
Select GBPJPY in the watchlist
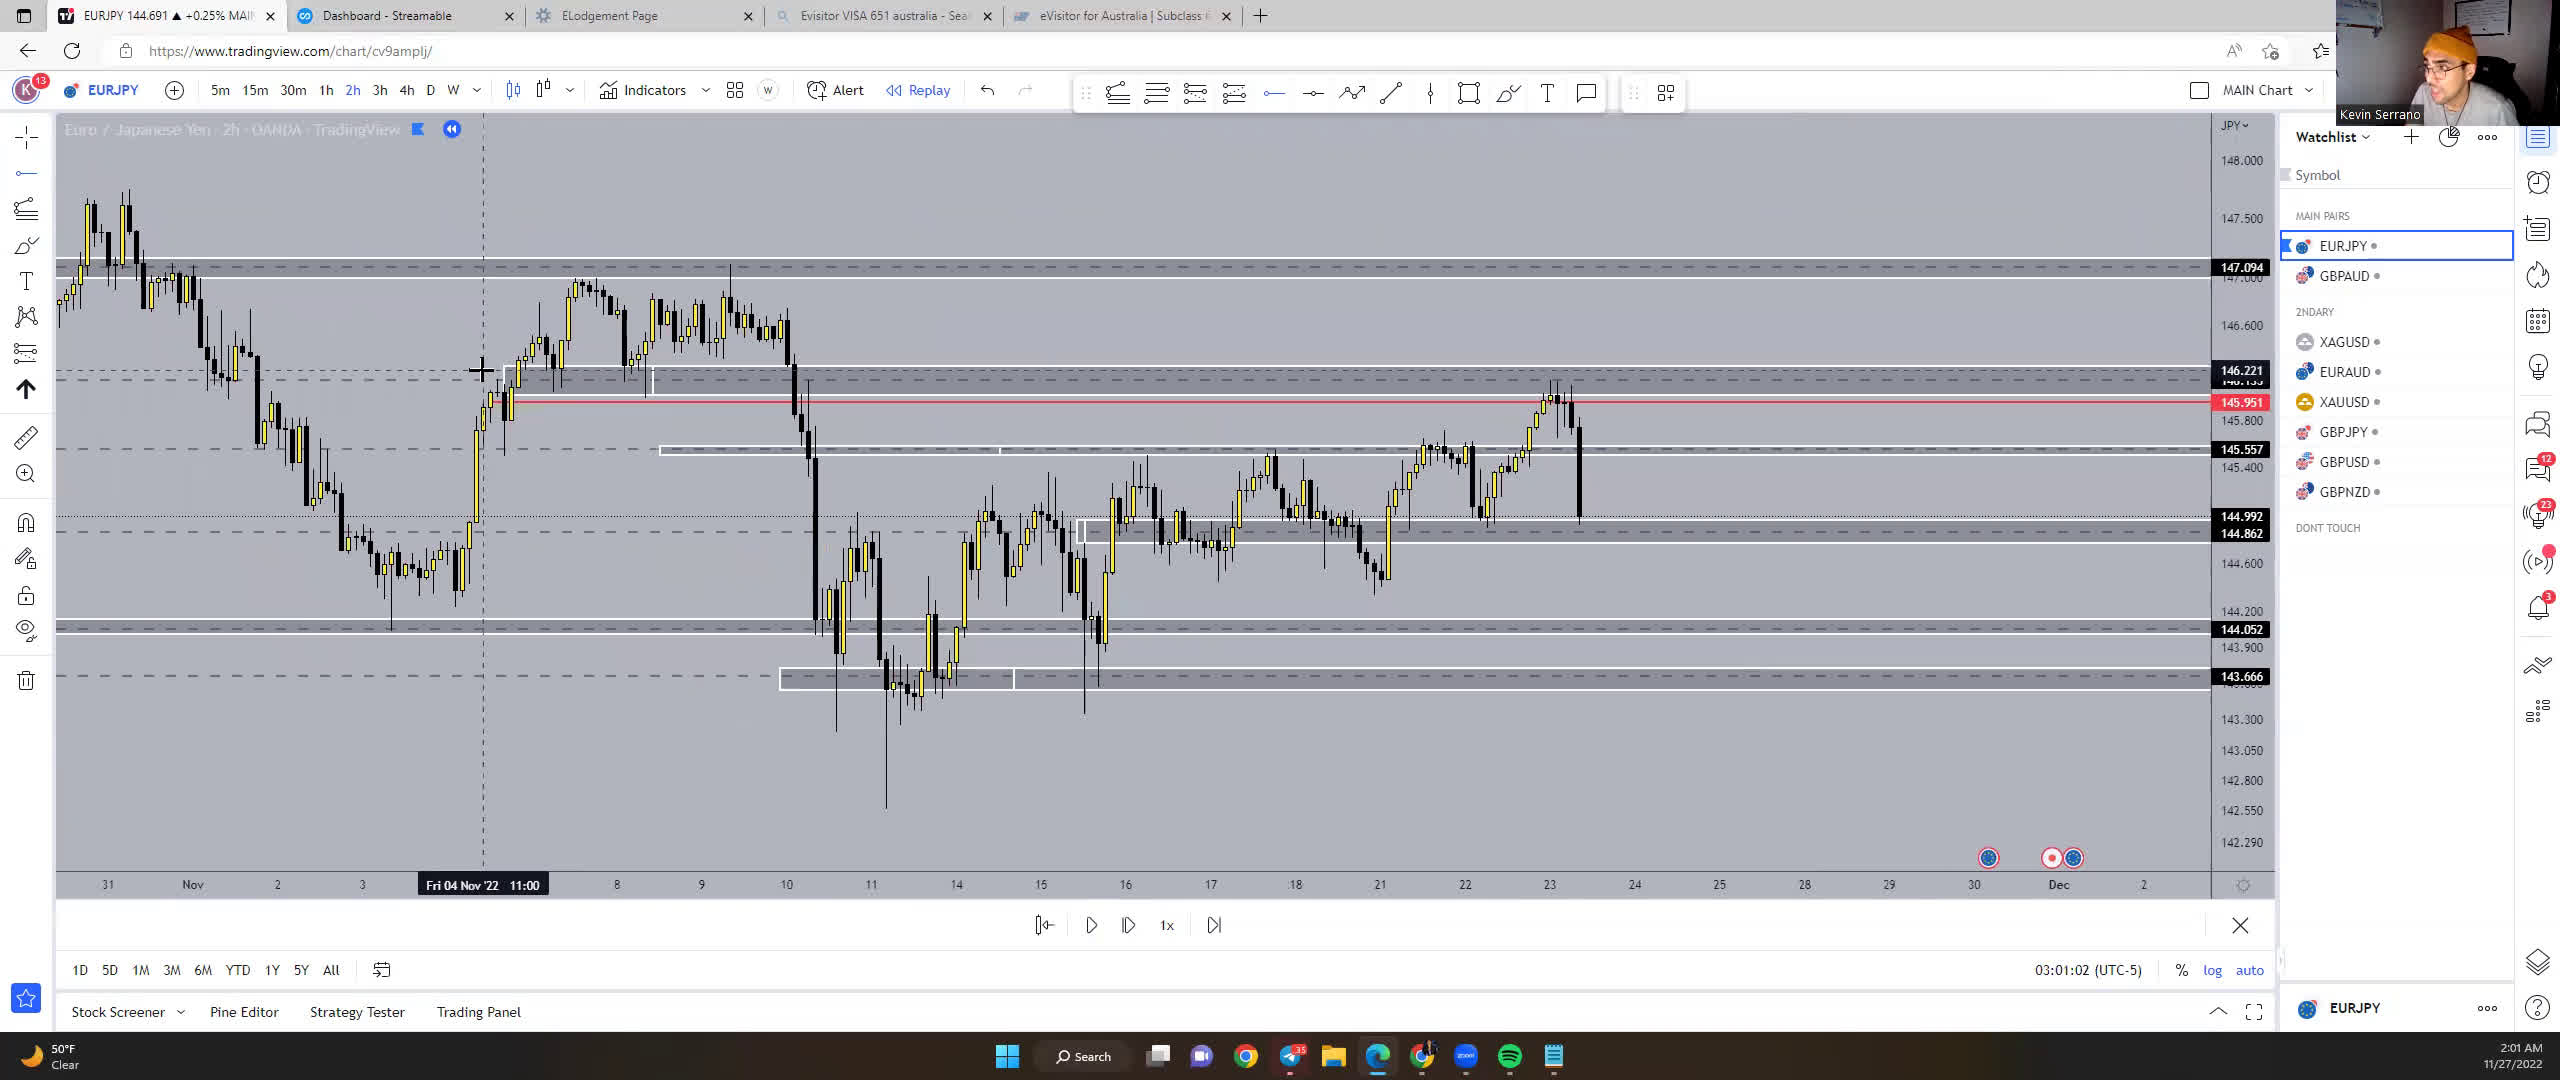click(2343, 432)
